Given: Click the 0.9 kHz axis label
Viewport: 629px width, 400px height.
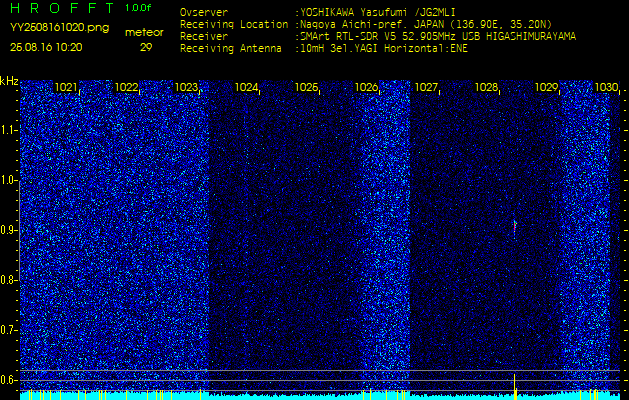Looking at the screenshot, I should pos(8,230).
